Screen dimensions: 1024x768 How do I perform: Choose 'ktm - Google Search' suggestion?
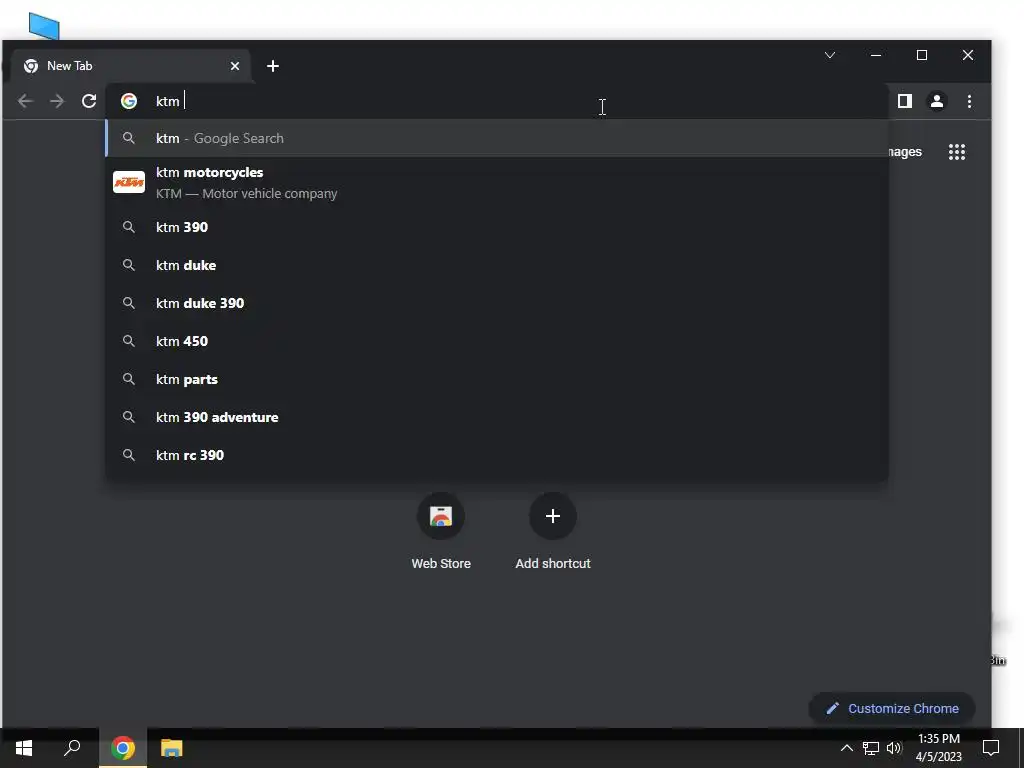tap(496, 138)
